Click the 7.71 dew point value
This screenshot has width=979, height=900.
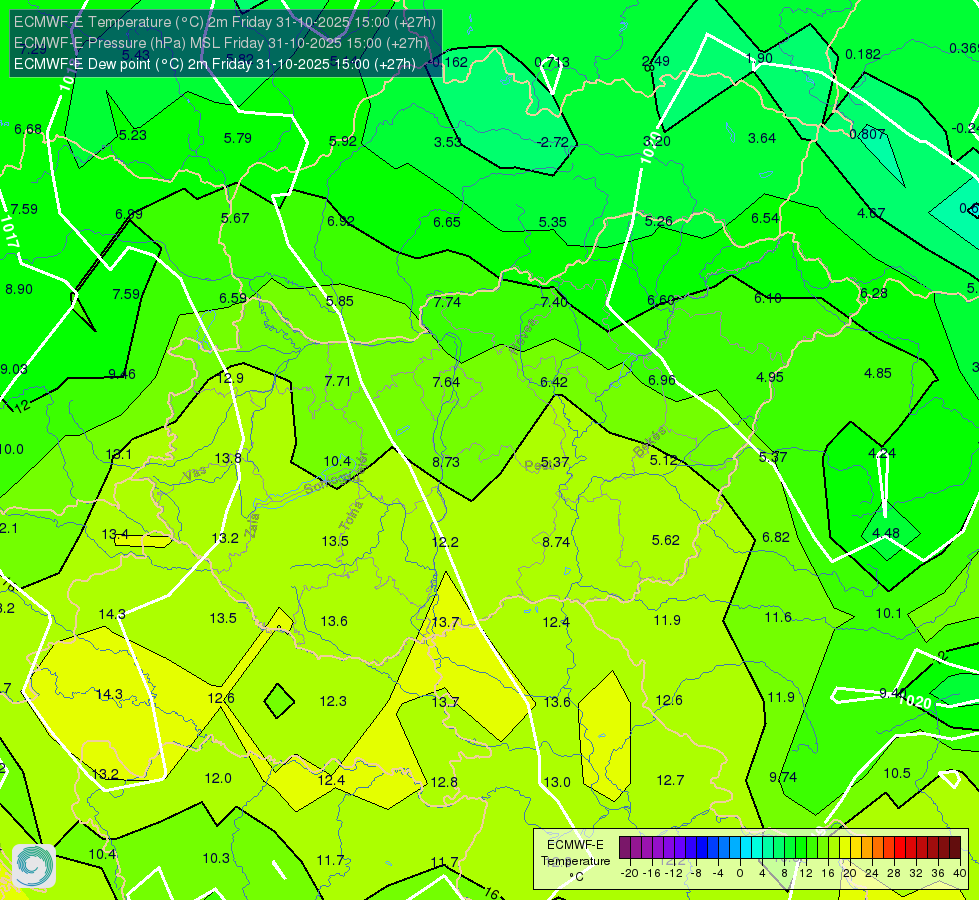pos(338,381)
